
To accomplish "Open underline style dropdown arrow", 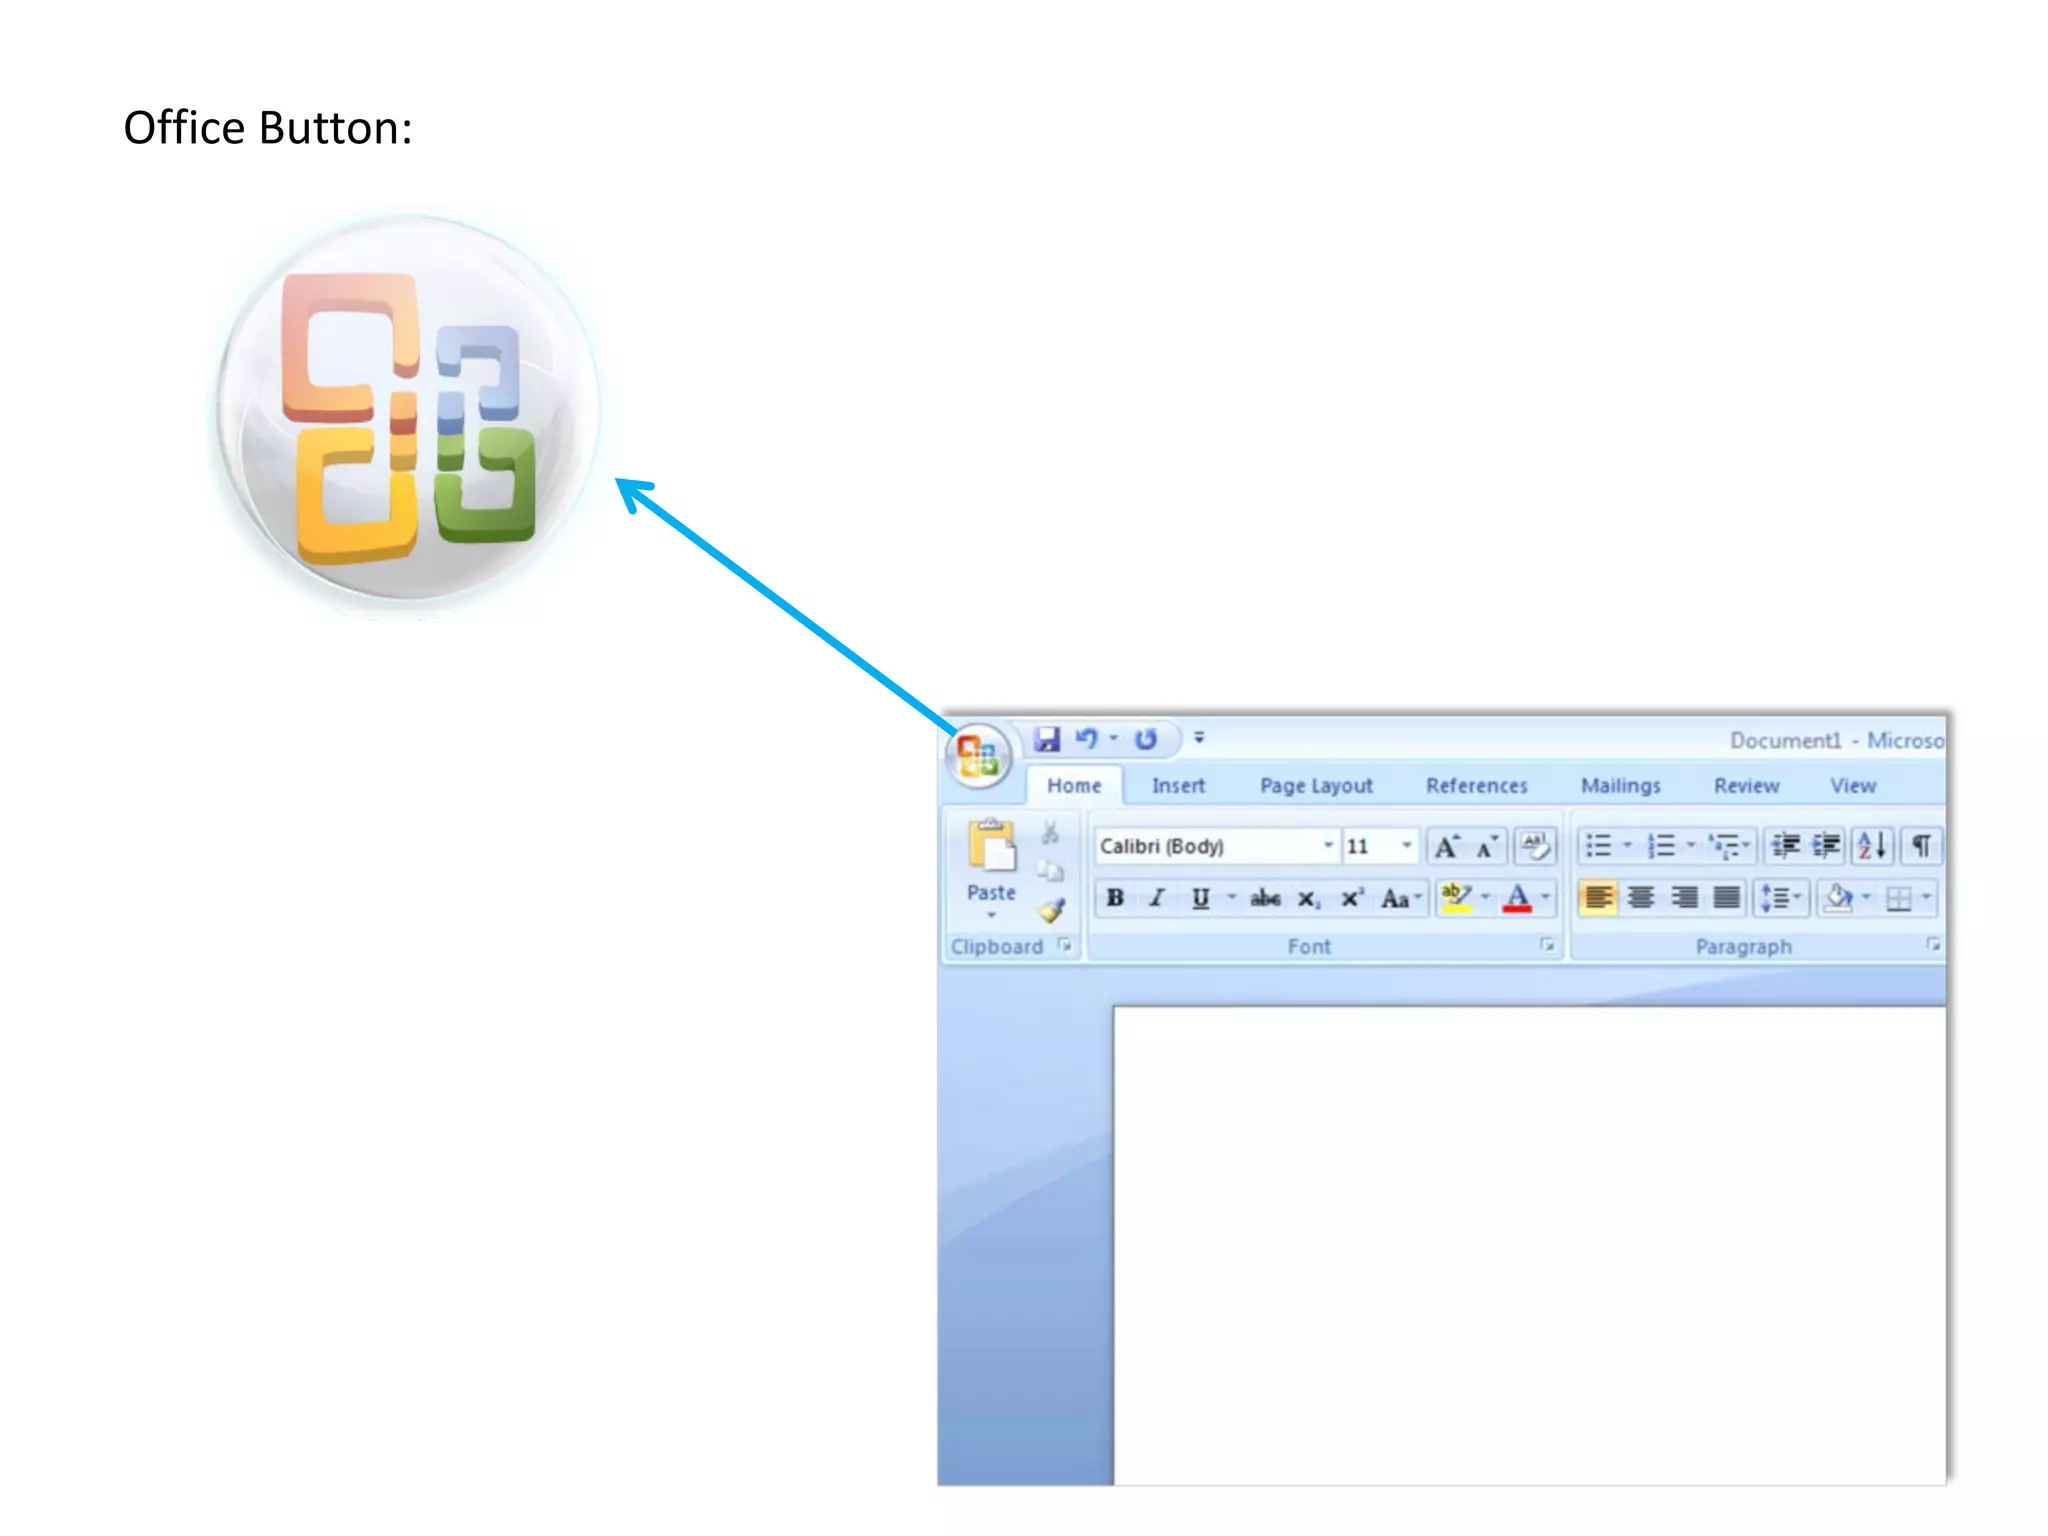I will 1232,897.
